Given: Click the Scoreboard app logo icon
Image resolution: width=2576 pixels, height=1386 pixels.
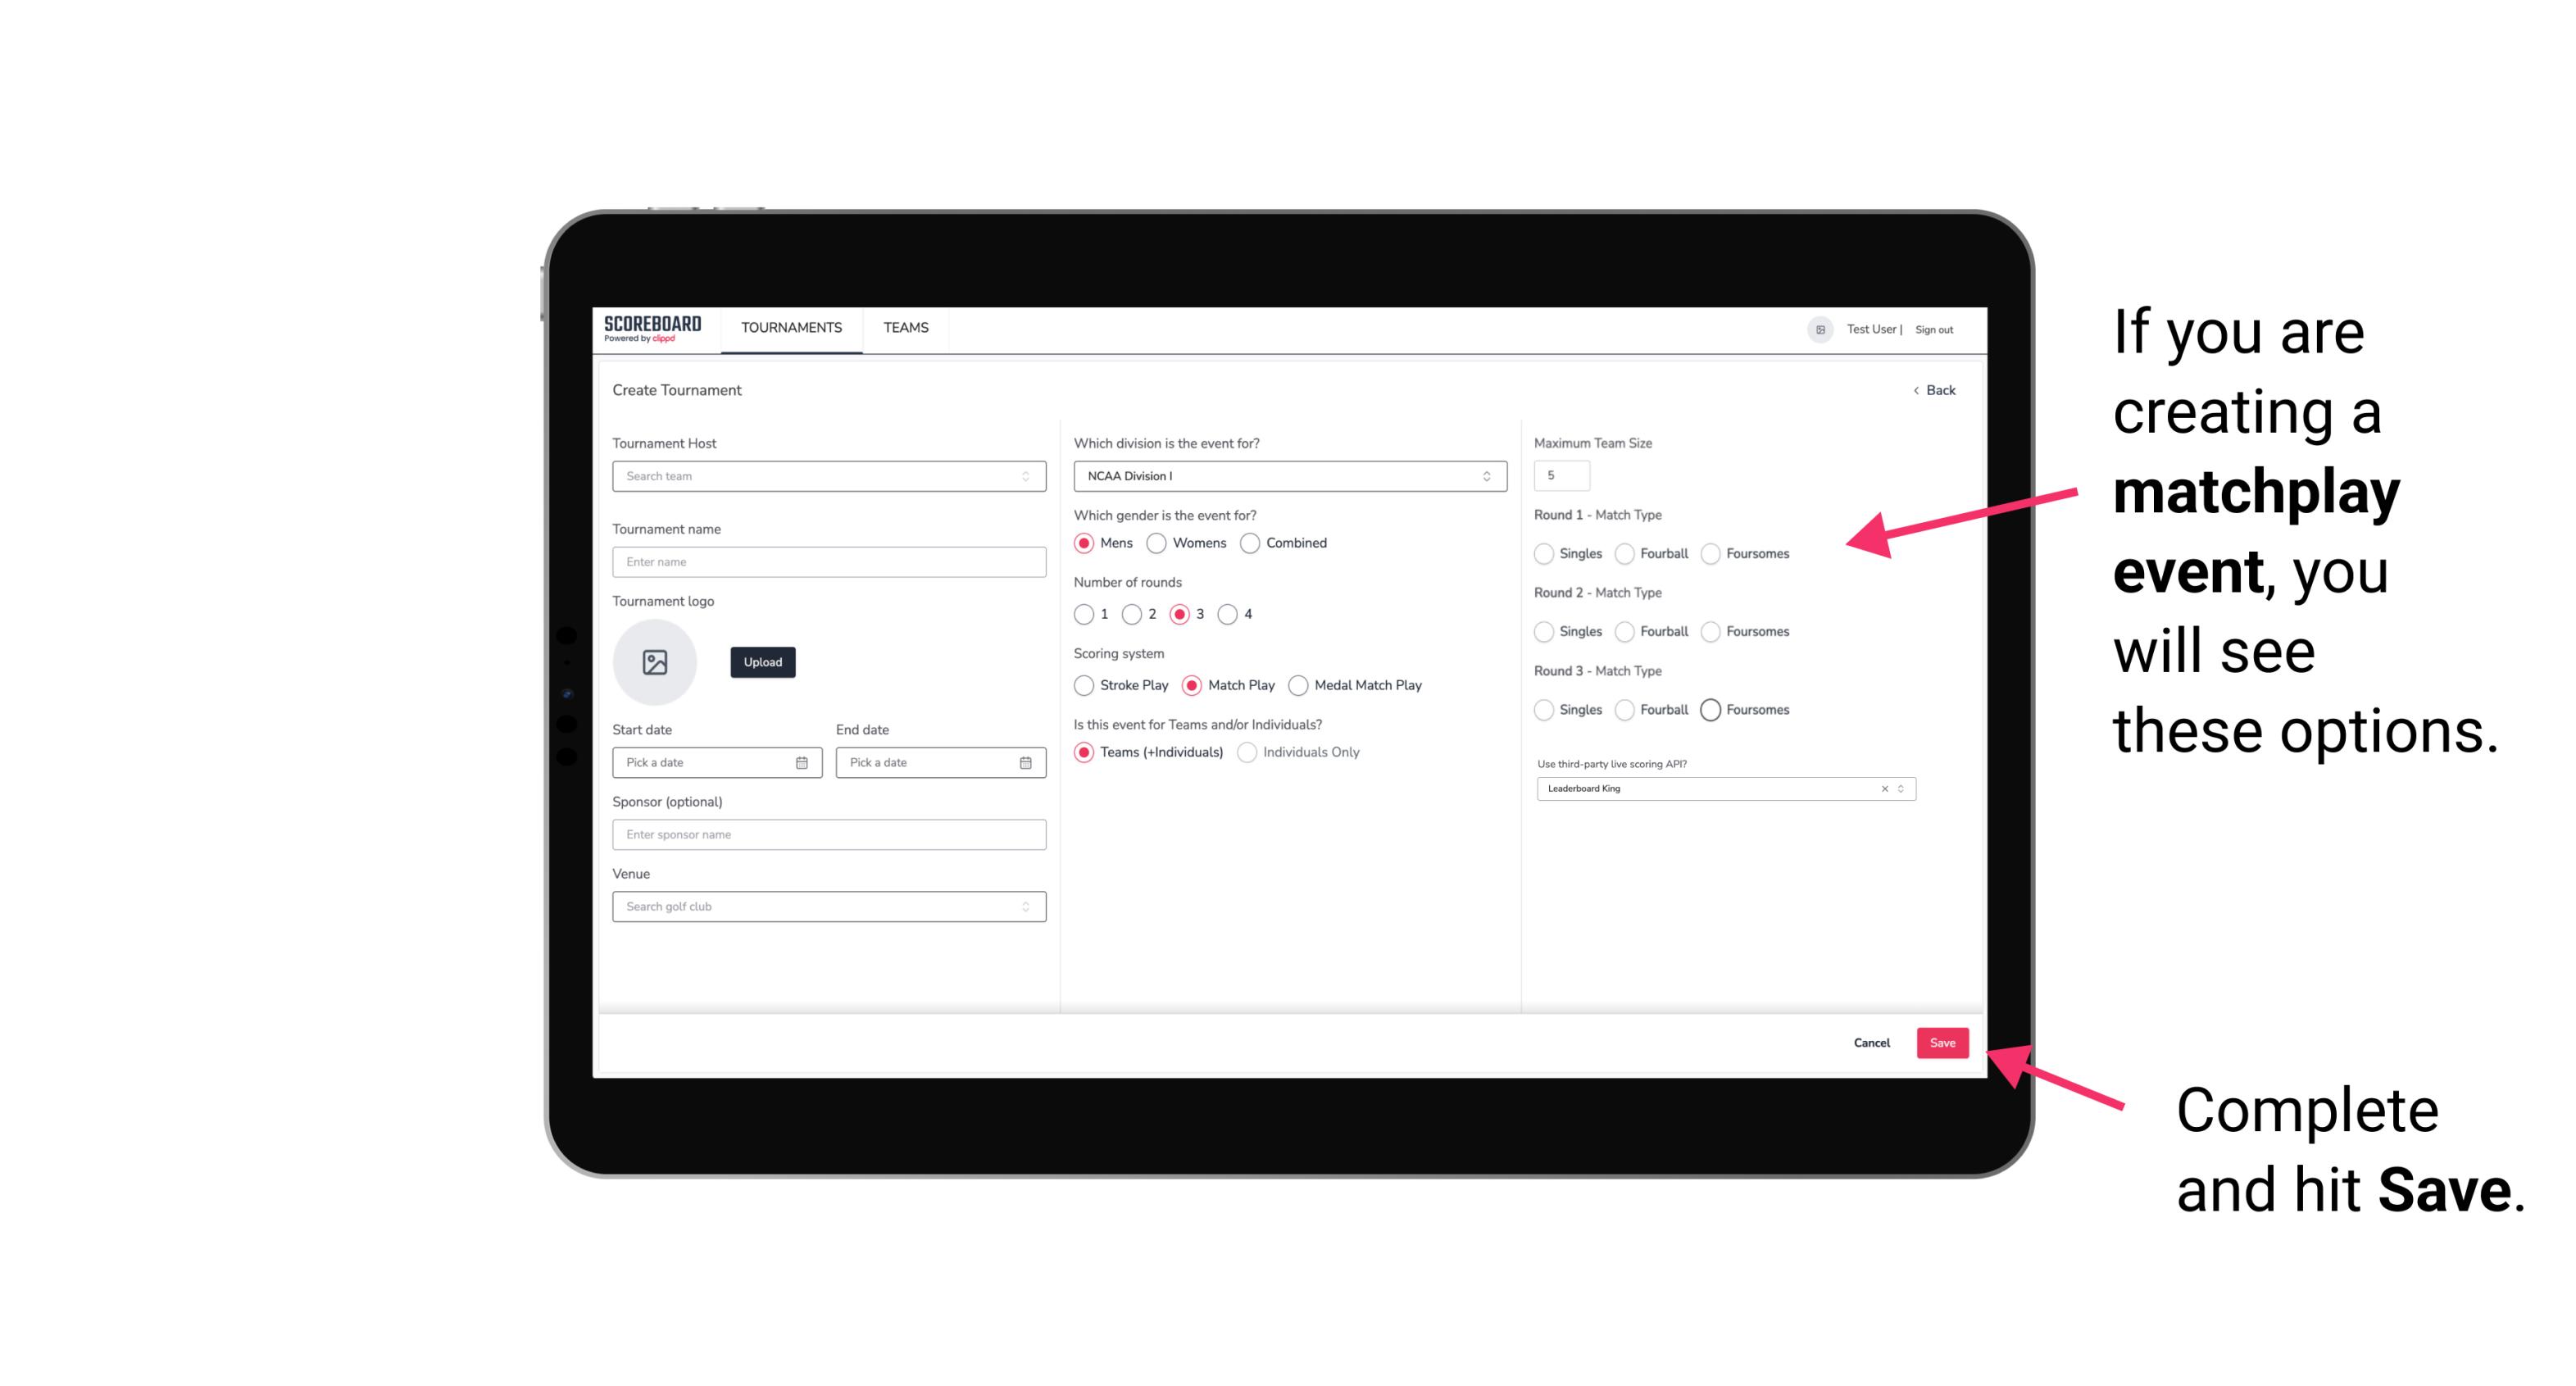Looking at the screenshot, I should tap(653, 329).
